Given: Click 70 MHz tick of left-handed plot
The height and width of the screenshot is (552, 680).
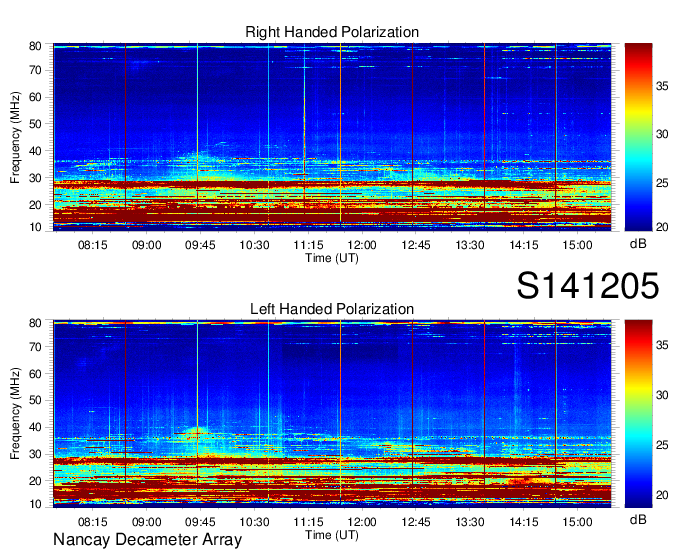Looking at the screenshot, I should 35,347.
